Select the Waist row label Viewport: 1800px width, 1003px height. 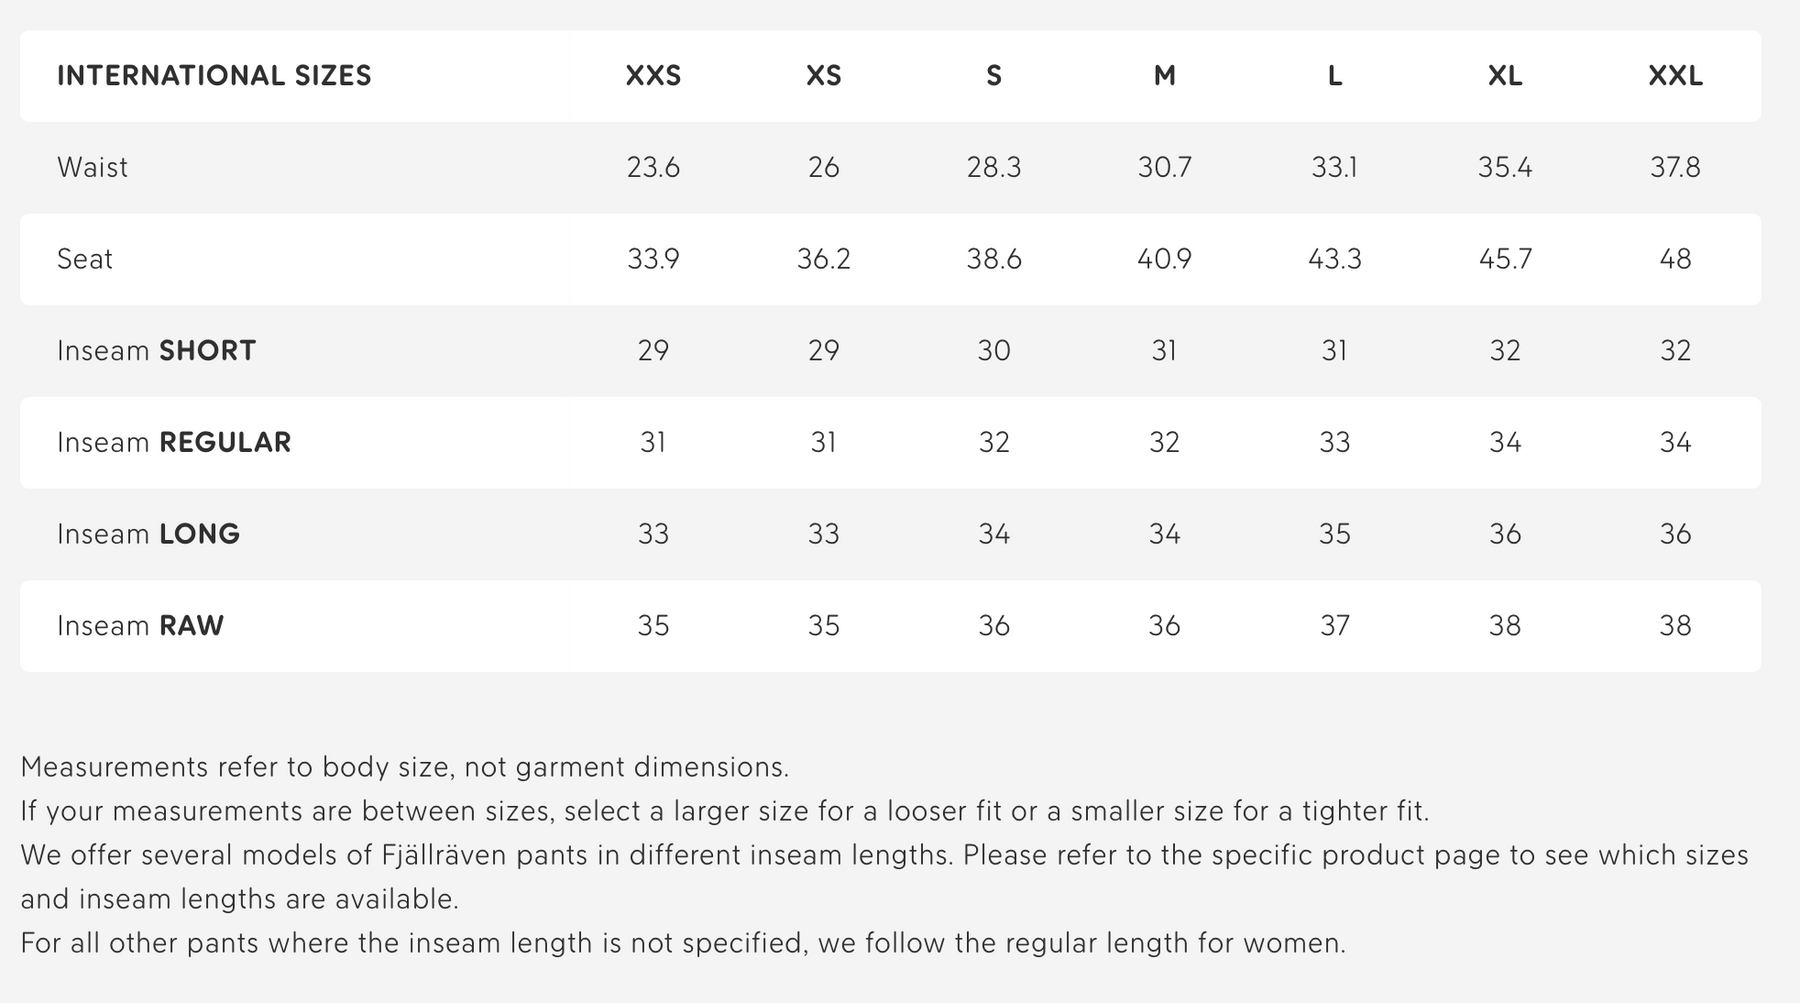click(x=92, y=167)
